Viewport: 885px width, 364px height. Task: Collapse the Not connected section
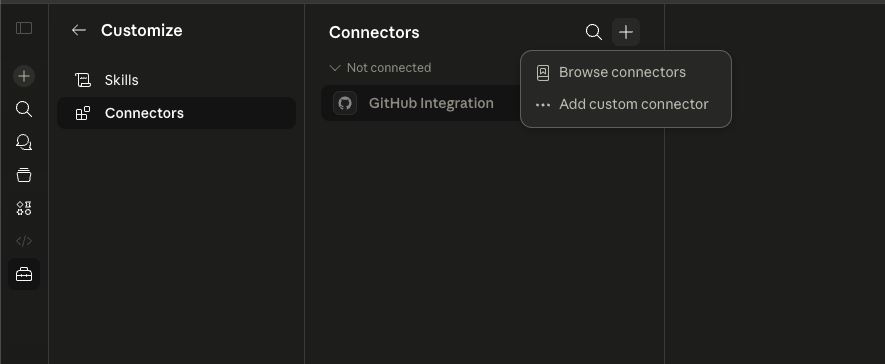380,68
